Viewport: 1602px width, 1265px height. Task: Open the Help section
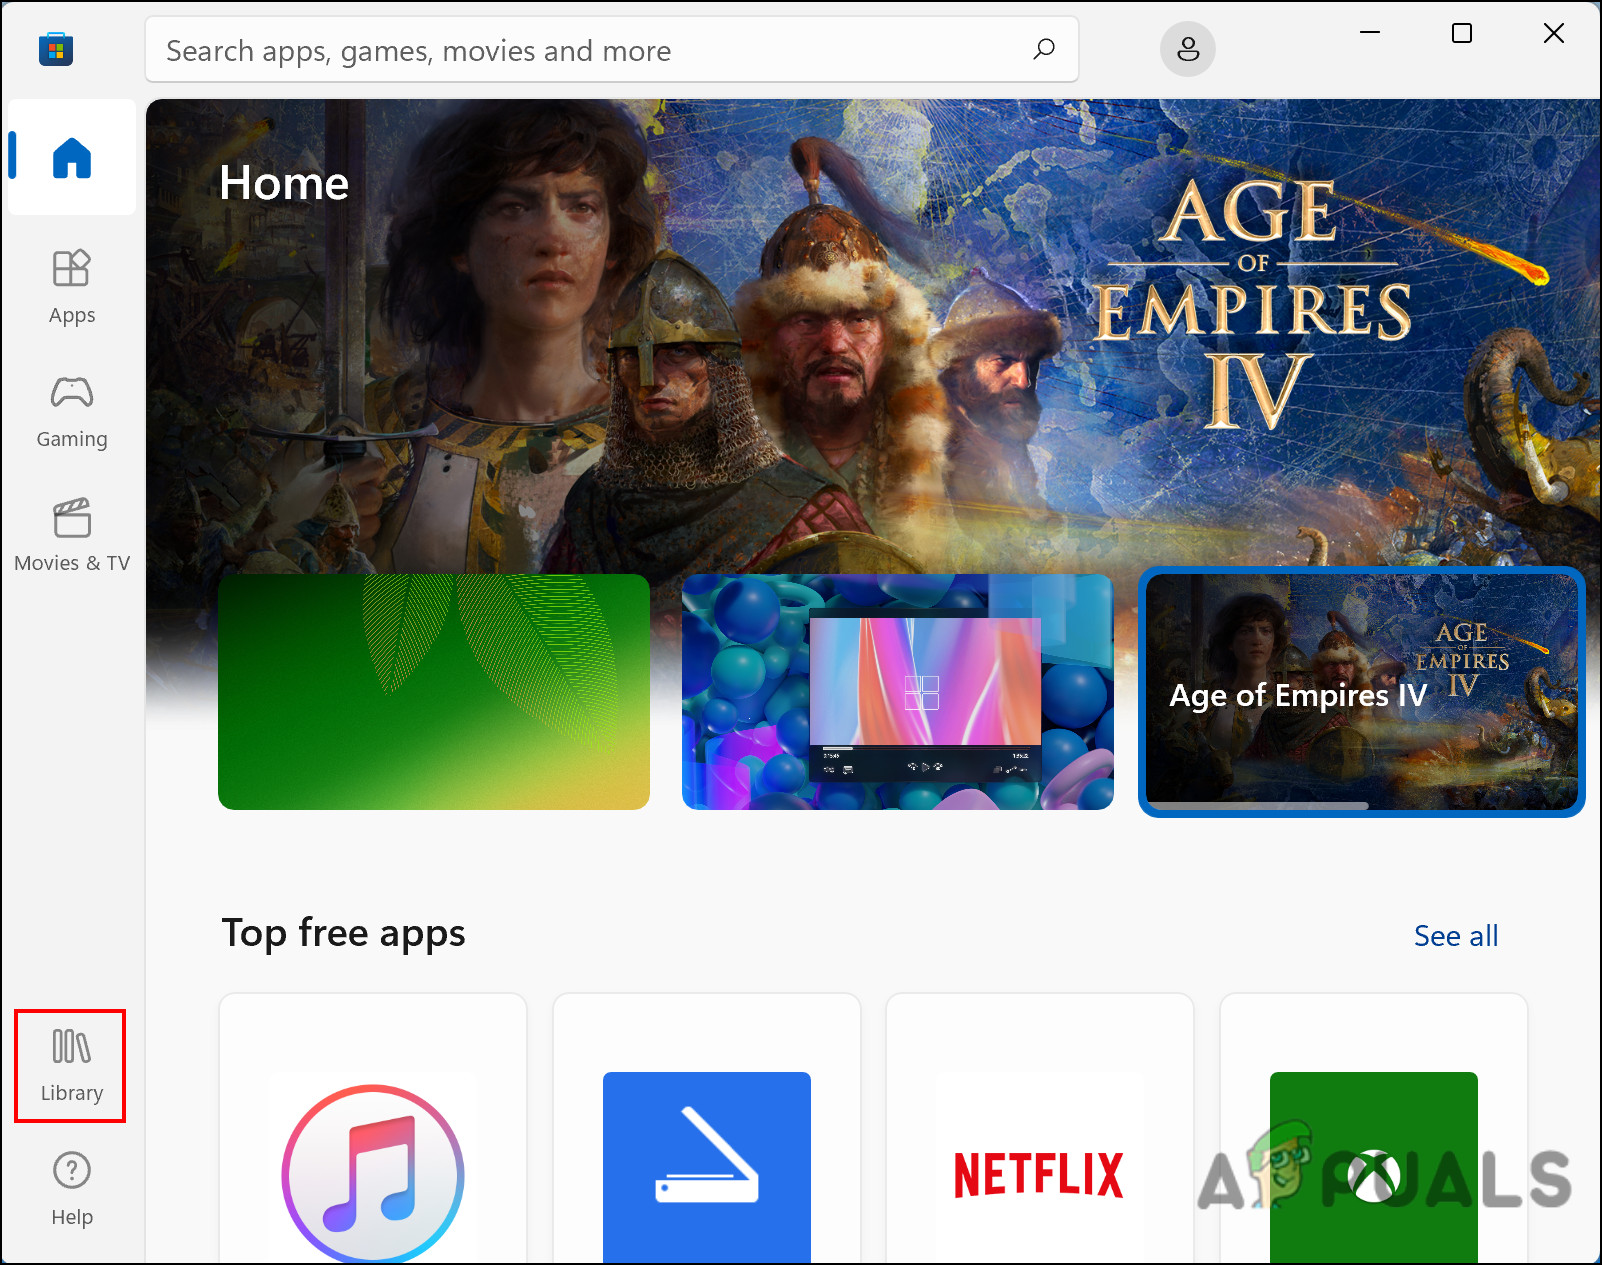pos(71,1189)
